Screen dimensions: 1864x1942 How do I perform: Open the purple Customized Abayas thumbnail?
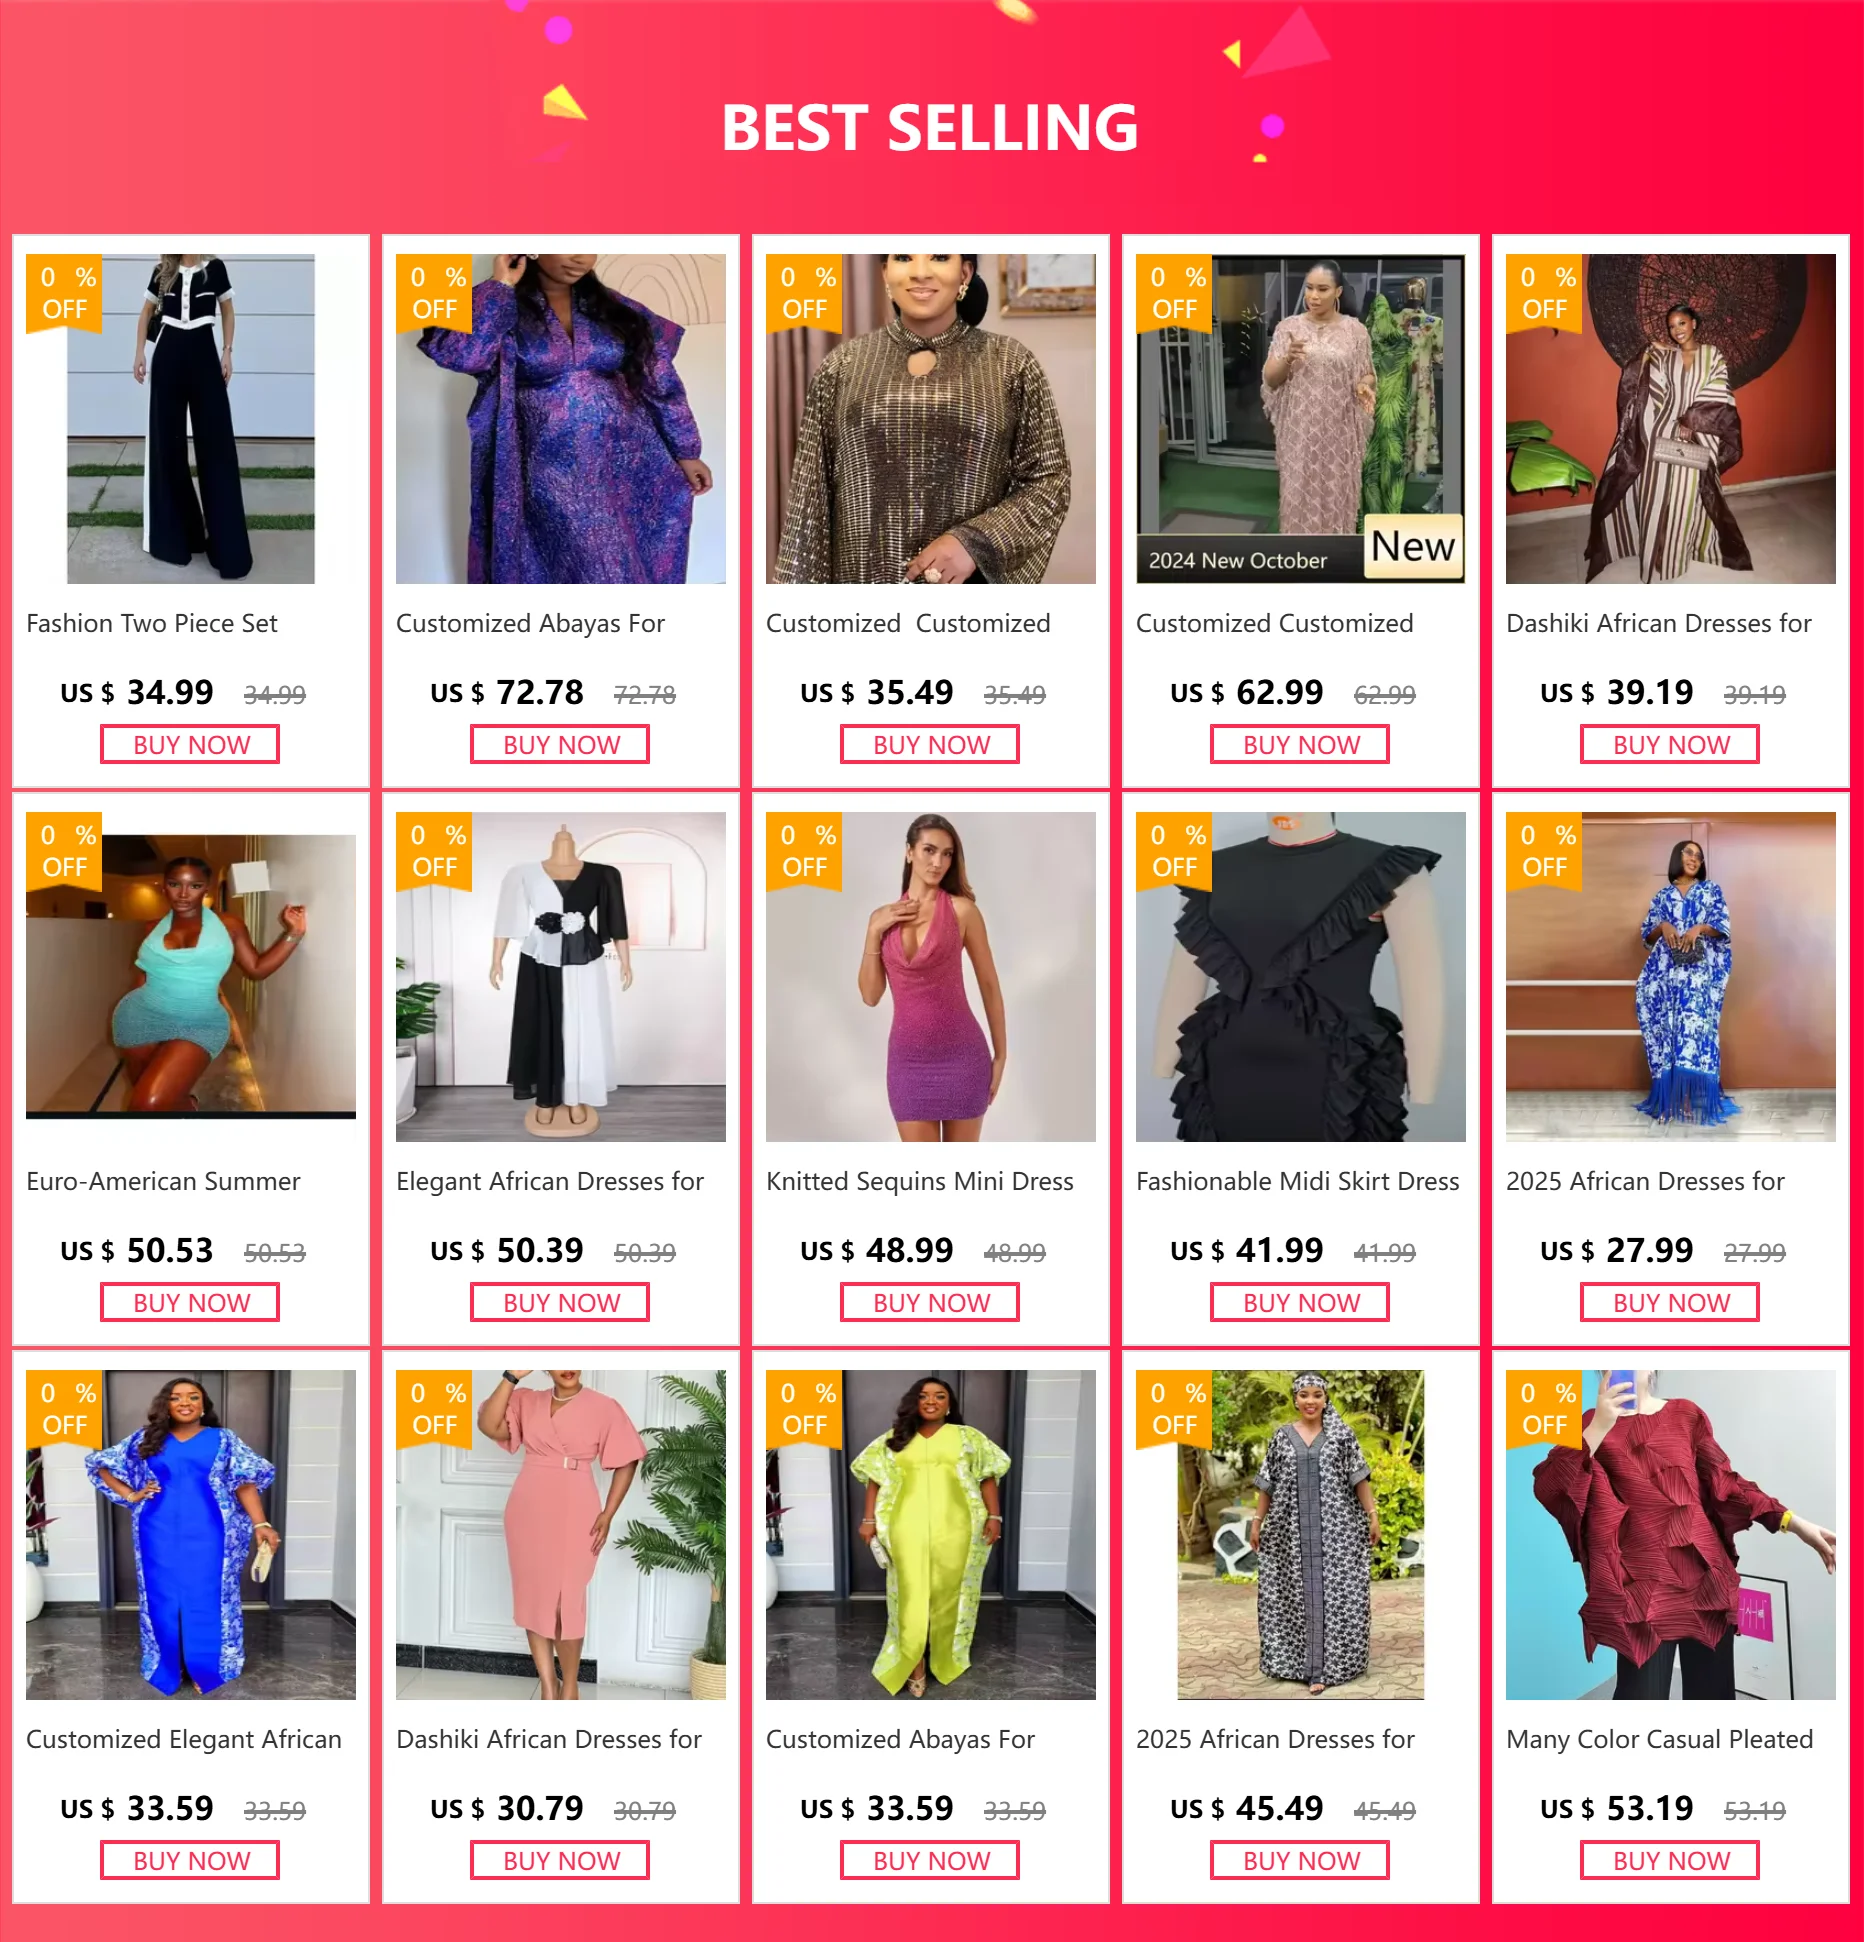click(x=561, y=418)
